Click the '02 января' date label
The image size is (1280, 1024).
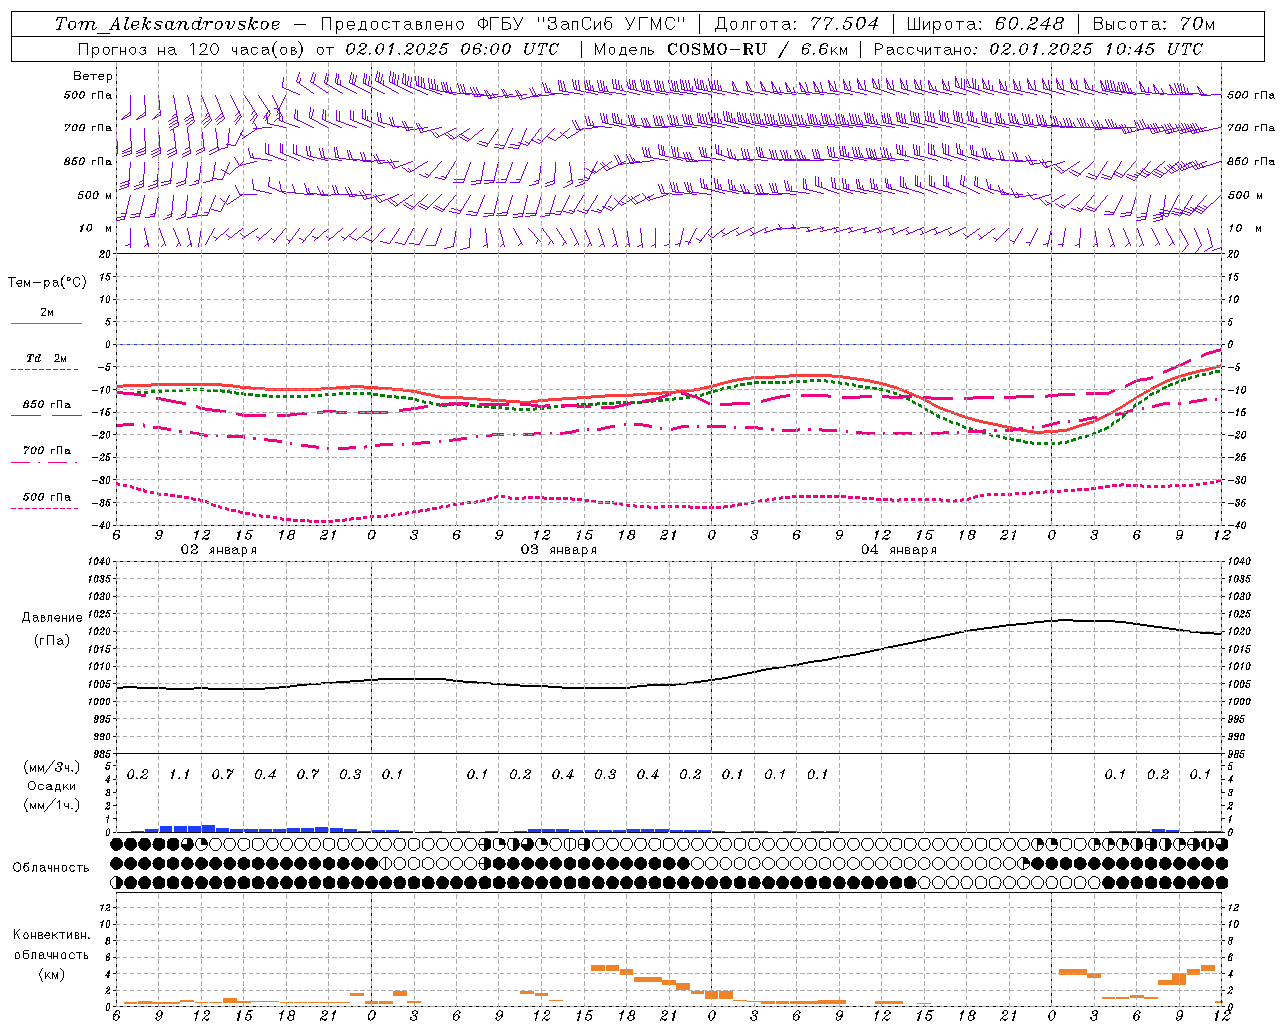click(x=218, y=550)
